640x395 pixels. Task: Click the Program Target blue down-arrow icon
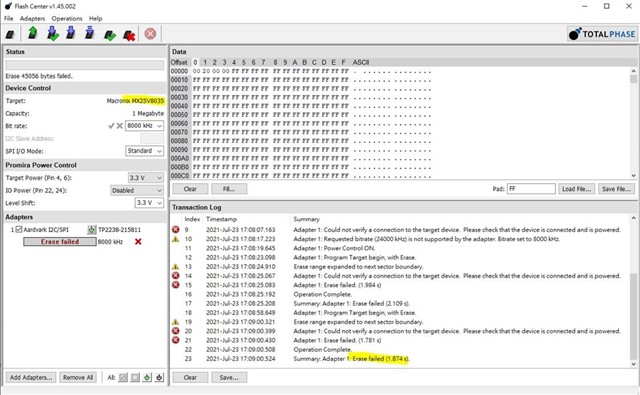pos(71,33)
